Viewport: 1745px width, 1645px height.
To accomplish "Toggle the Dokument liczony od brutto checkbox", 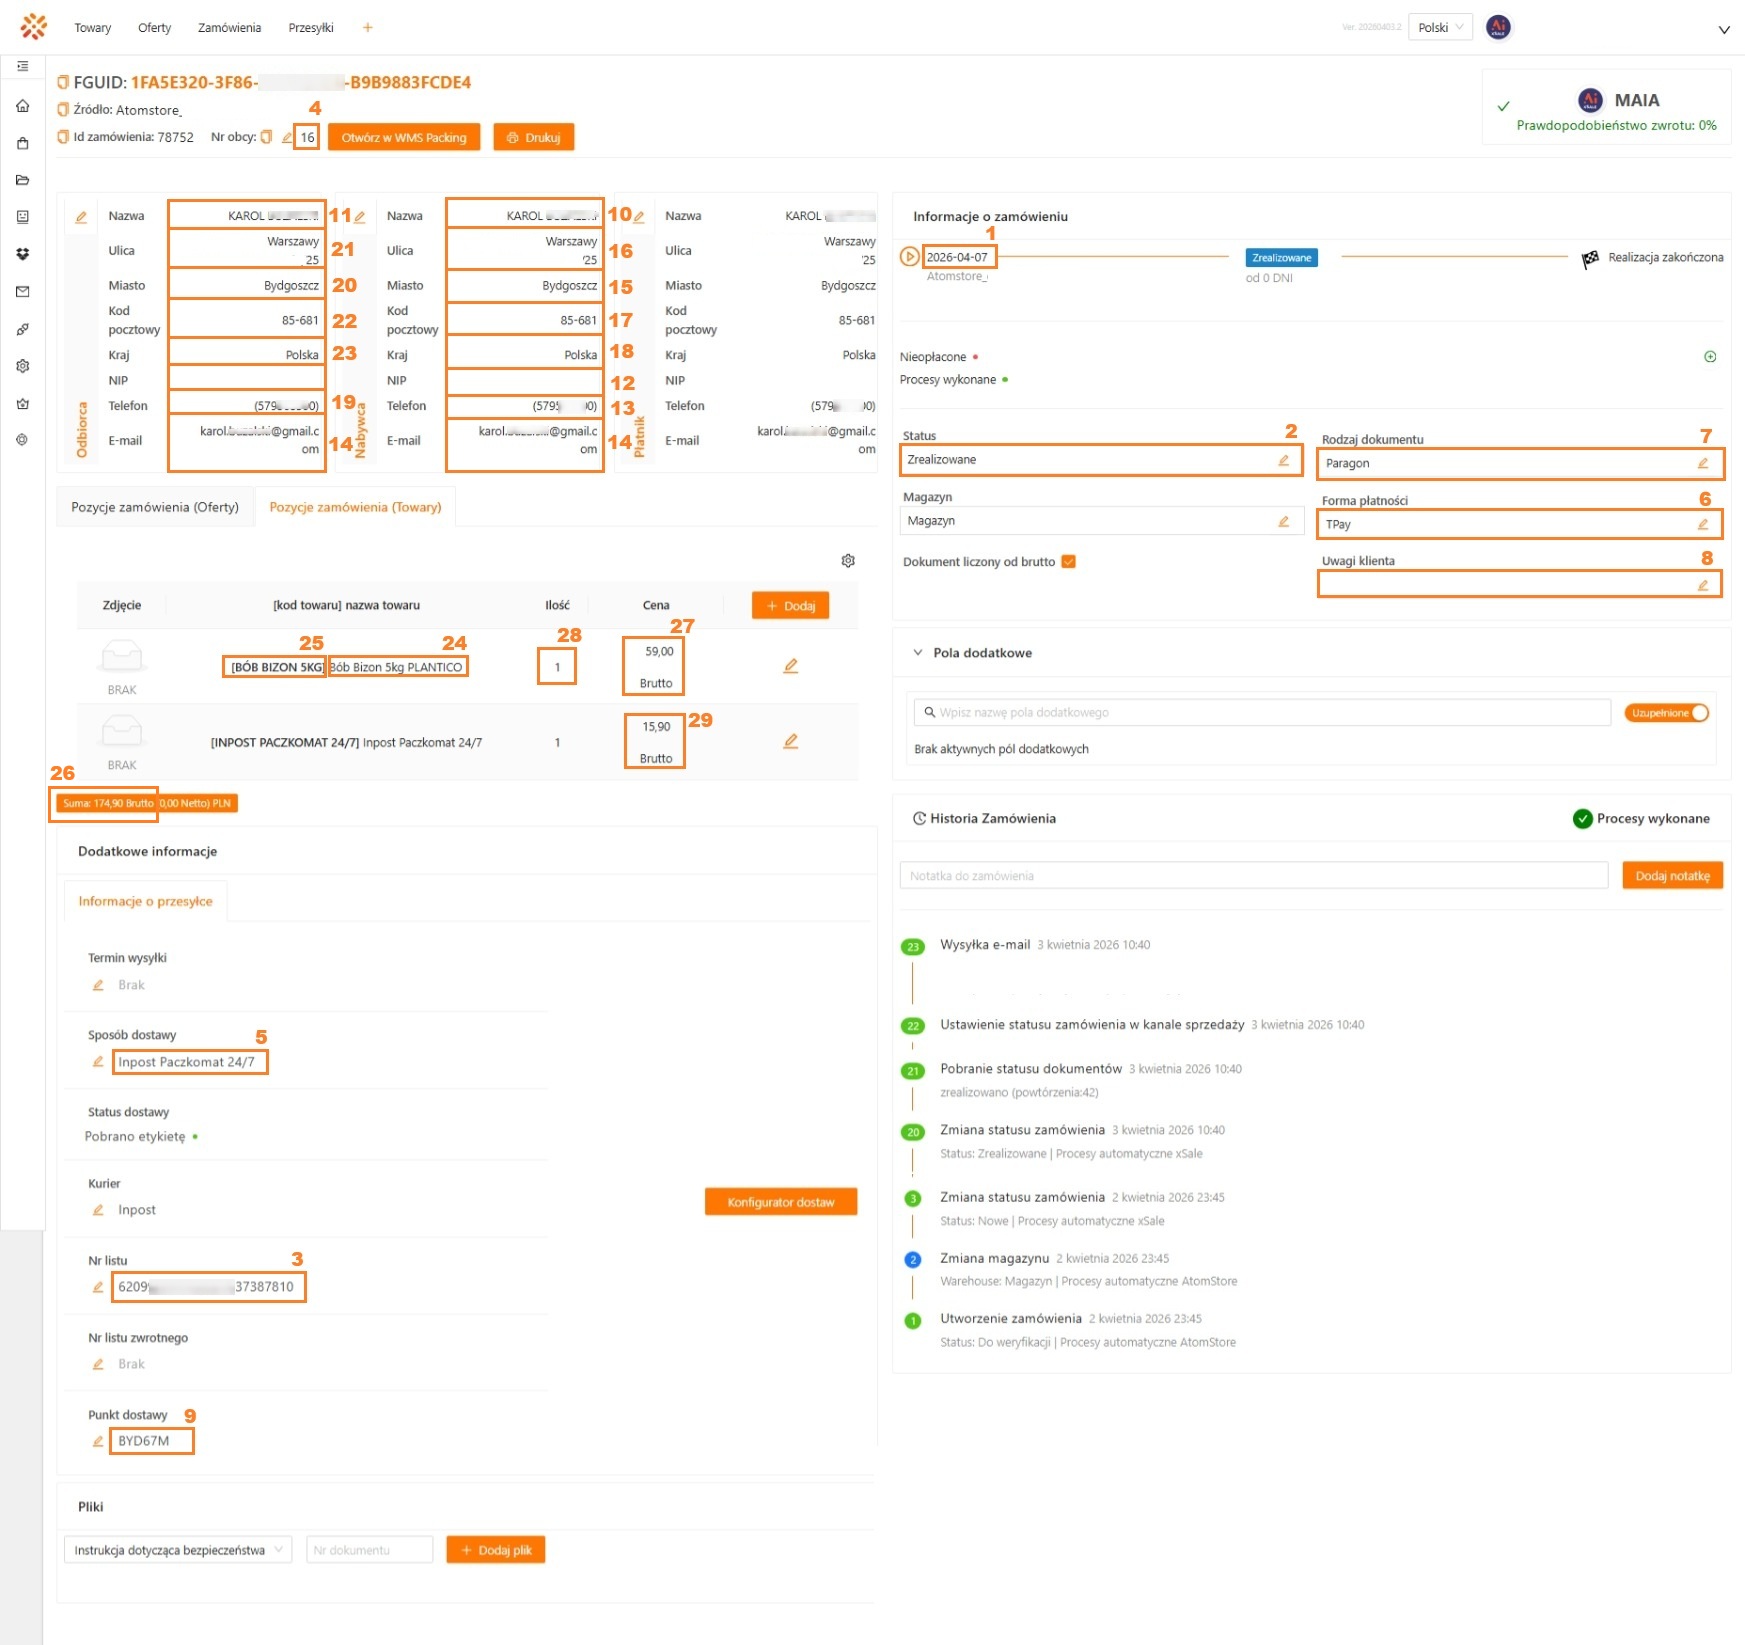I will 1068,562.
